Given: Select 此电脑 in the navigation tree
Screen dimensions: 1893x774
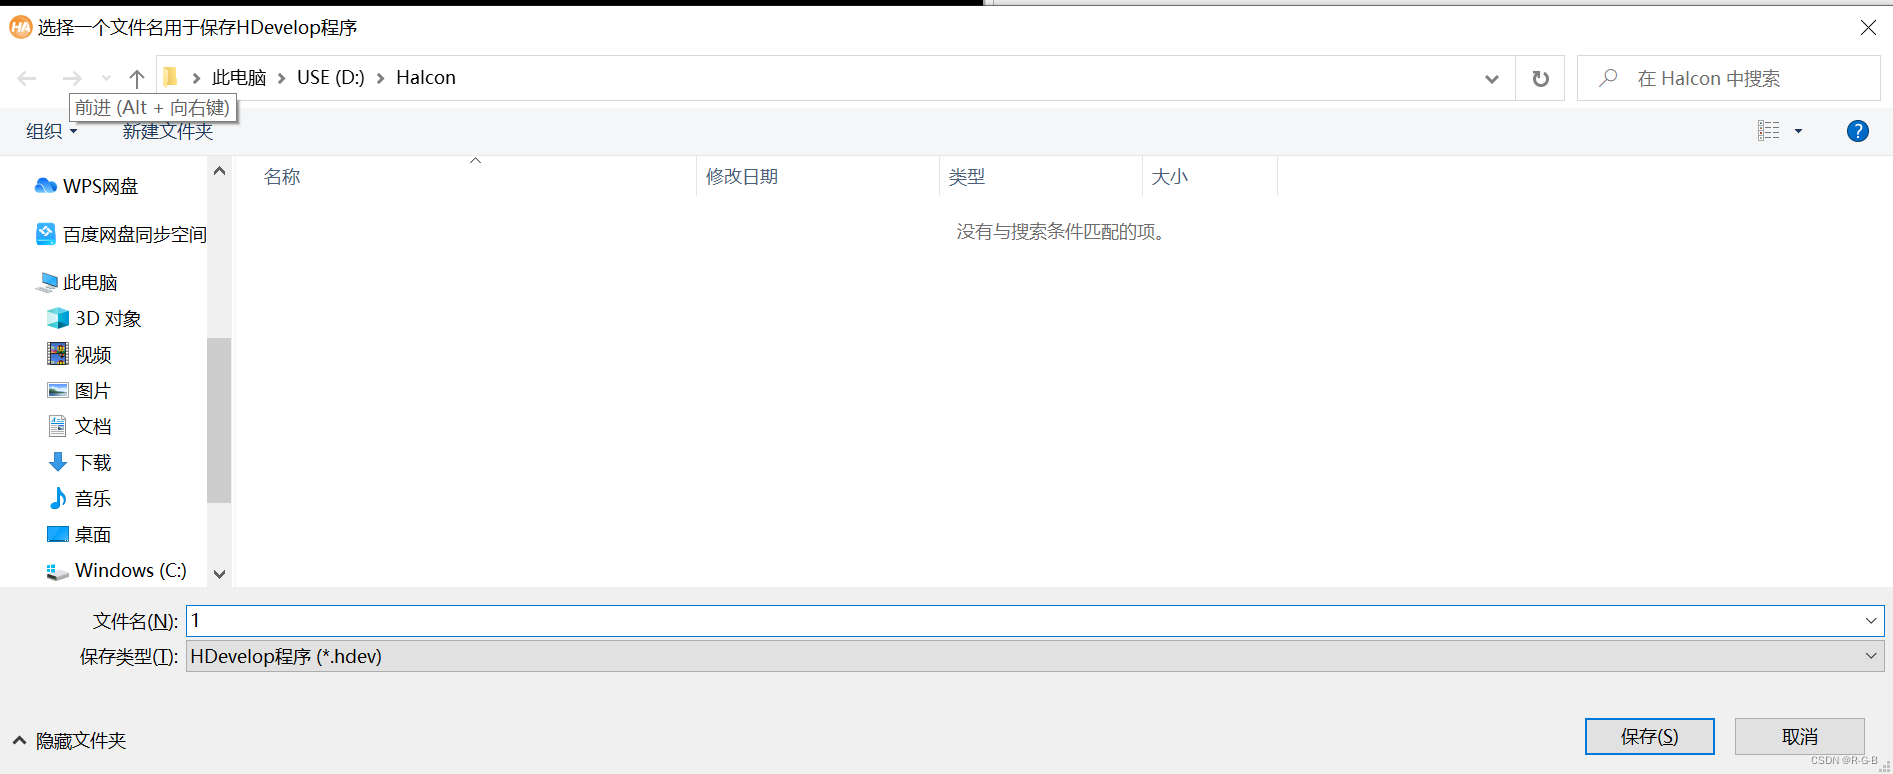Looking at the screenshot, I should click(76, 282).
